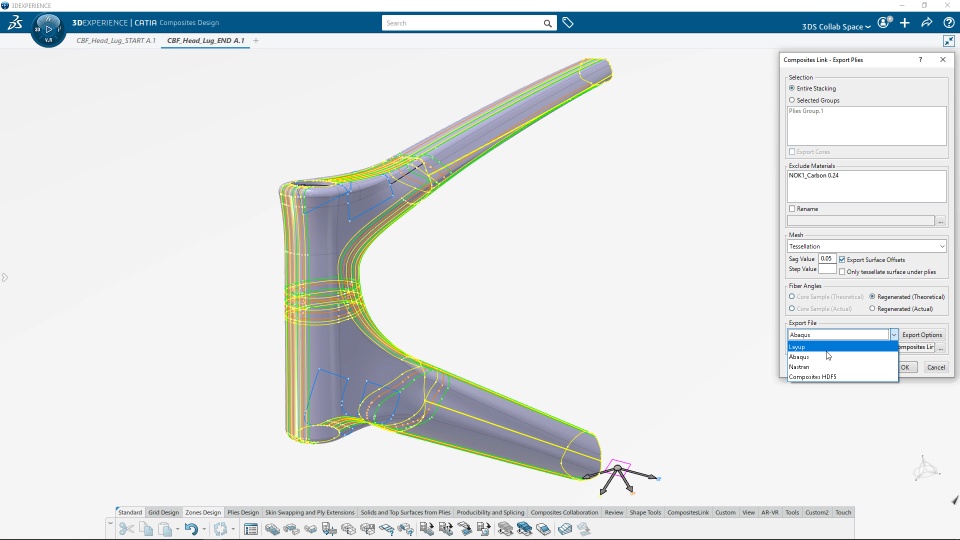This screenshot has width=960, height=540.
Task: Click the browse button beside rename field
Action: [941, 220]
